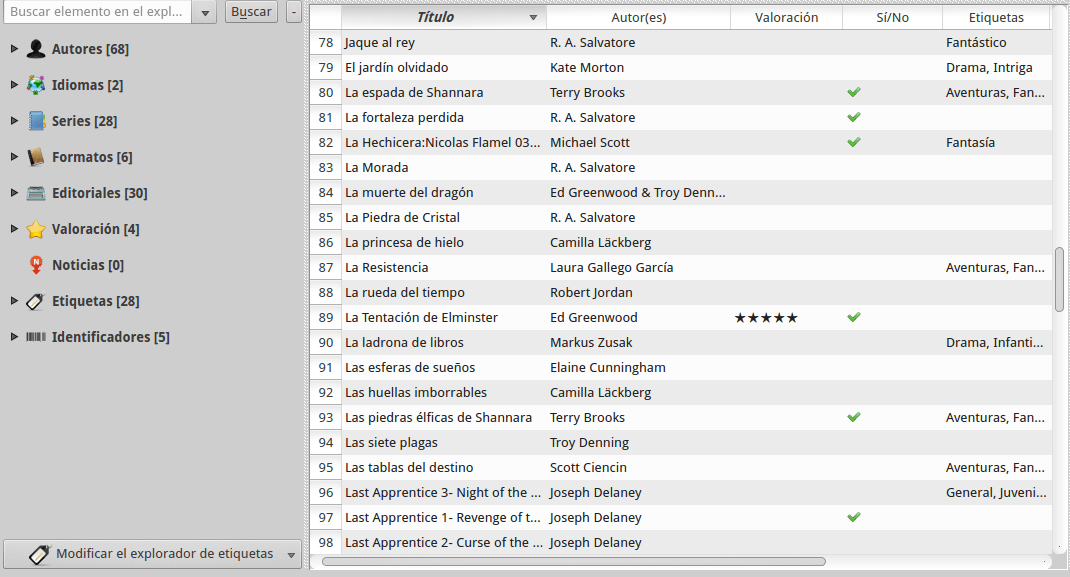1070x577 pixels.
Task: Sort by the Título column header
Action: click(435, 17)
